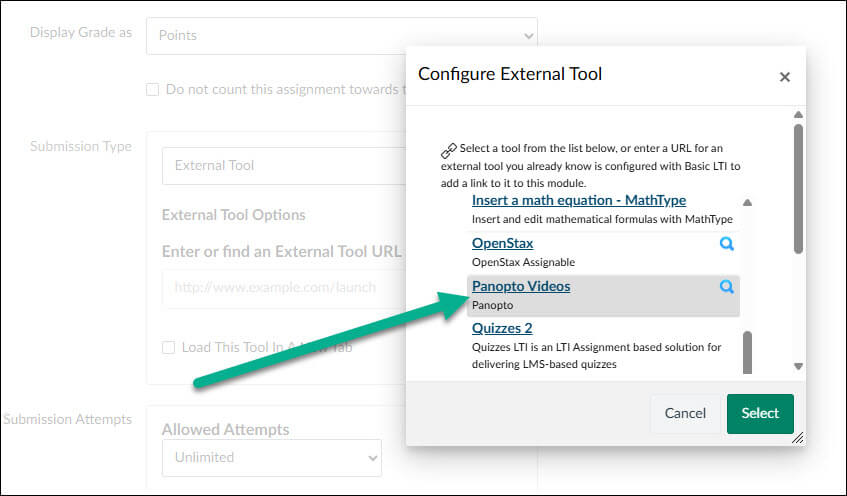This screenshot has height=496, width=847.
Task: Click the link icon beside instructions text
Action: pos(448,150)
